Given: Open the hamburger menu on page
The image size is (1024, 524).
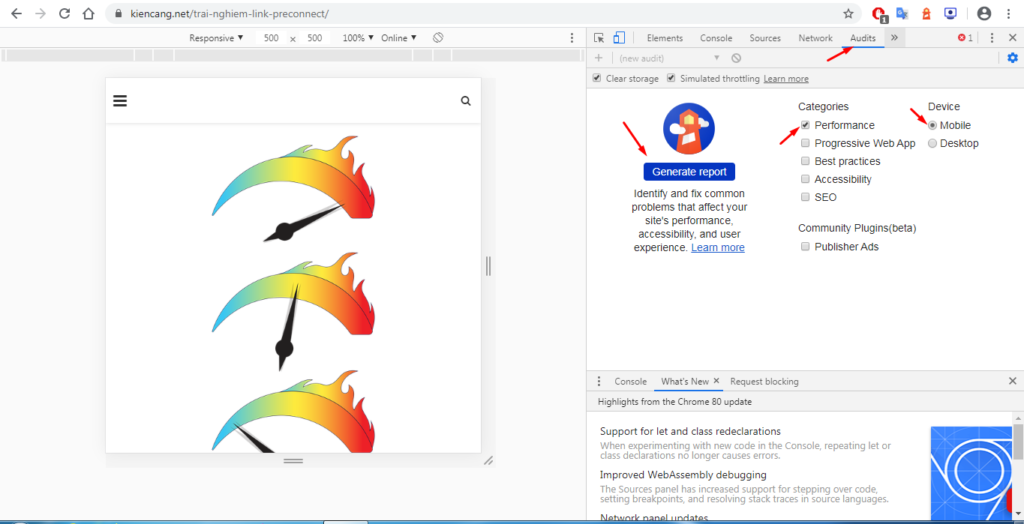Looking at the screenshot, I should click(120, 101).
